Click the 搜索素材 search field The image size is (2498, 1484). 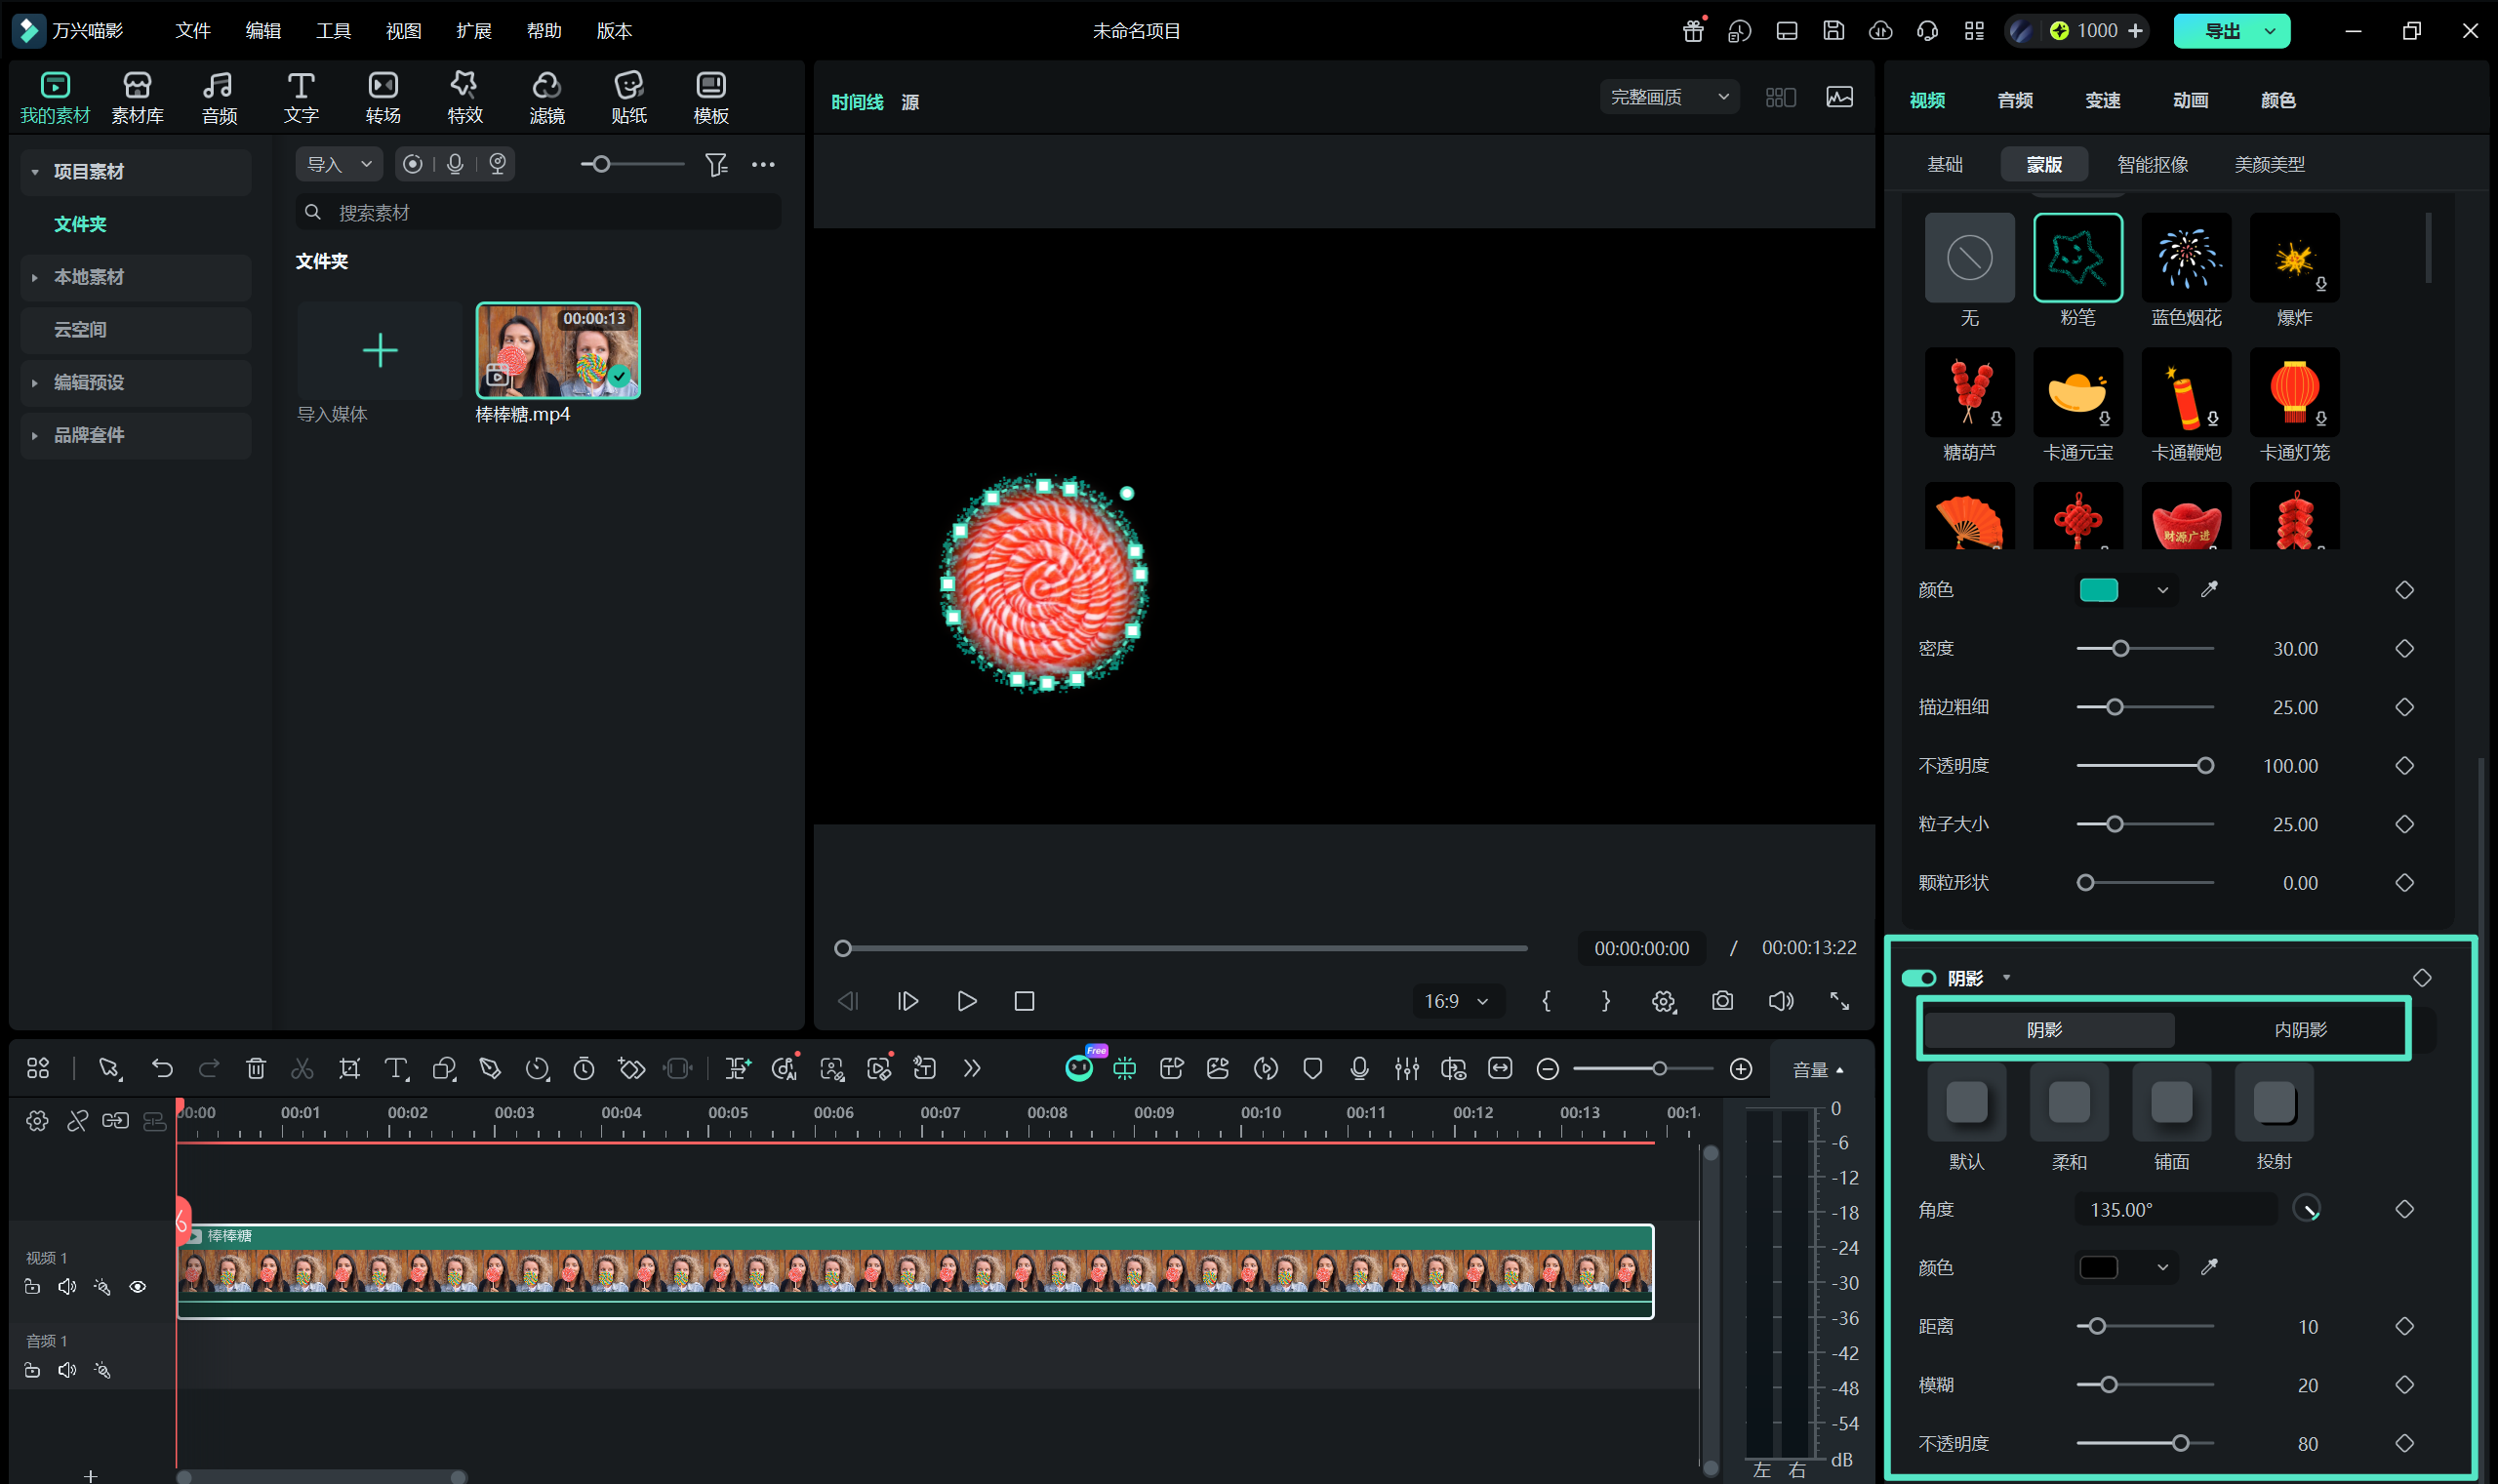(x=538, y=213)
